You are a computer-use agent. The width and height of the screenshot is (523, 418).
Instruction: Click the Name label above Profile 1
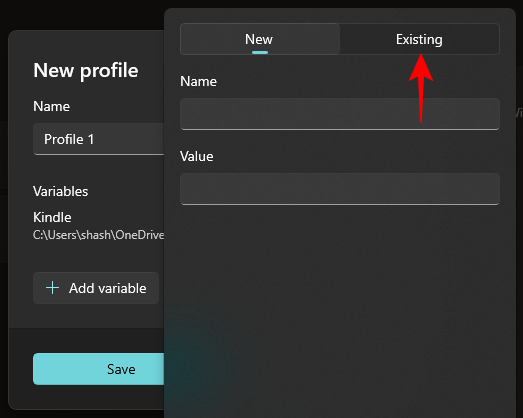tap(51, 106)
